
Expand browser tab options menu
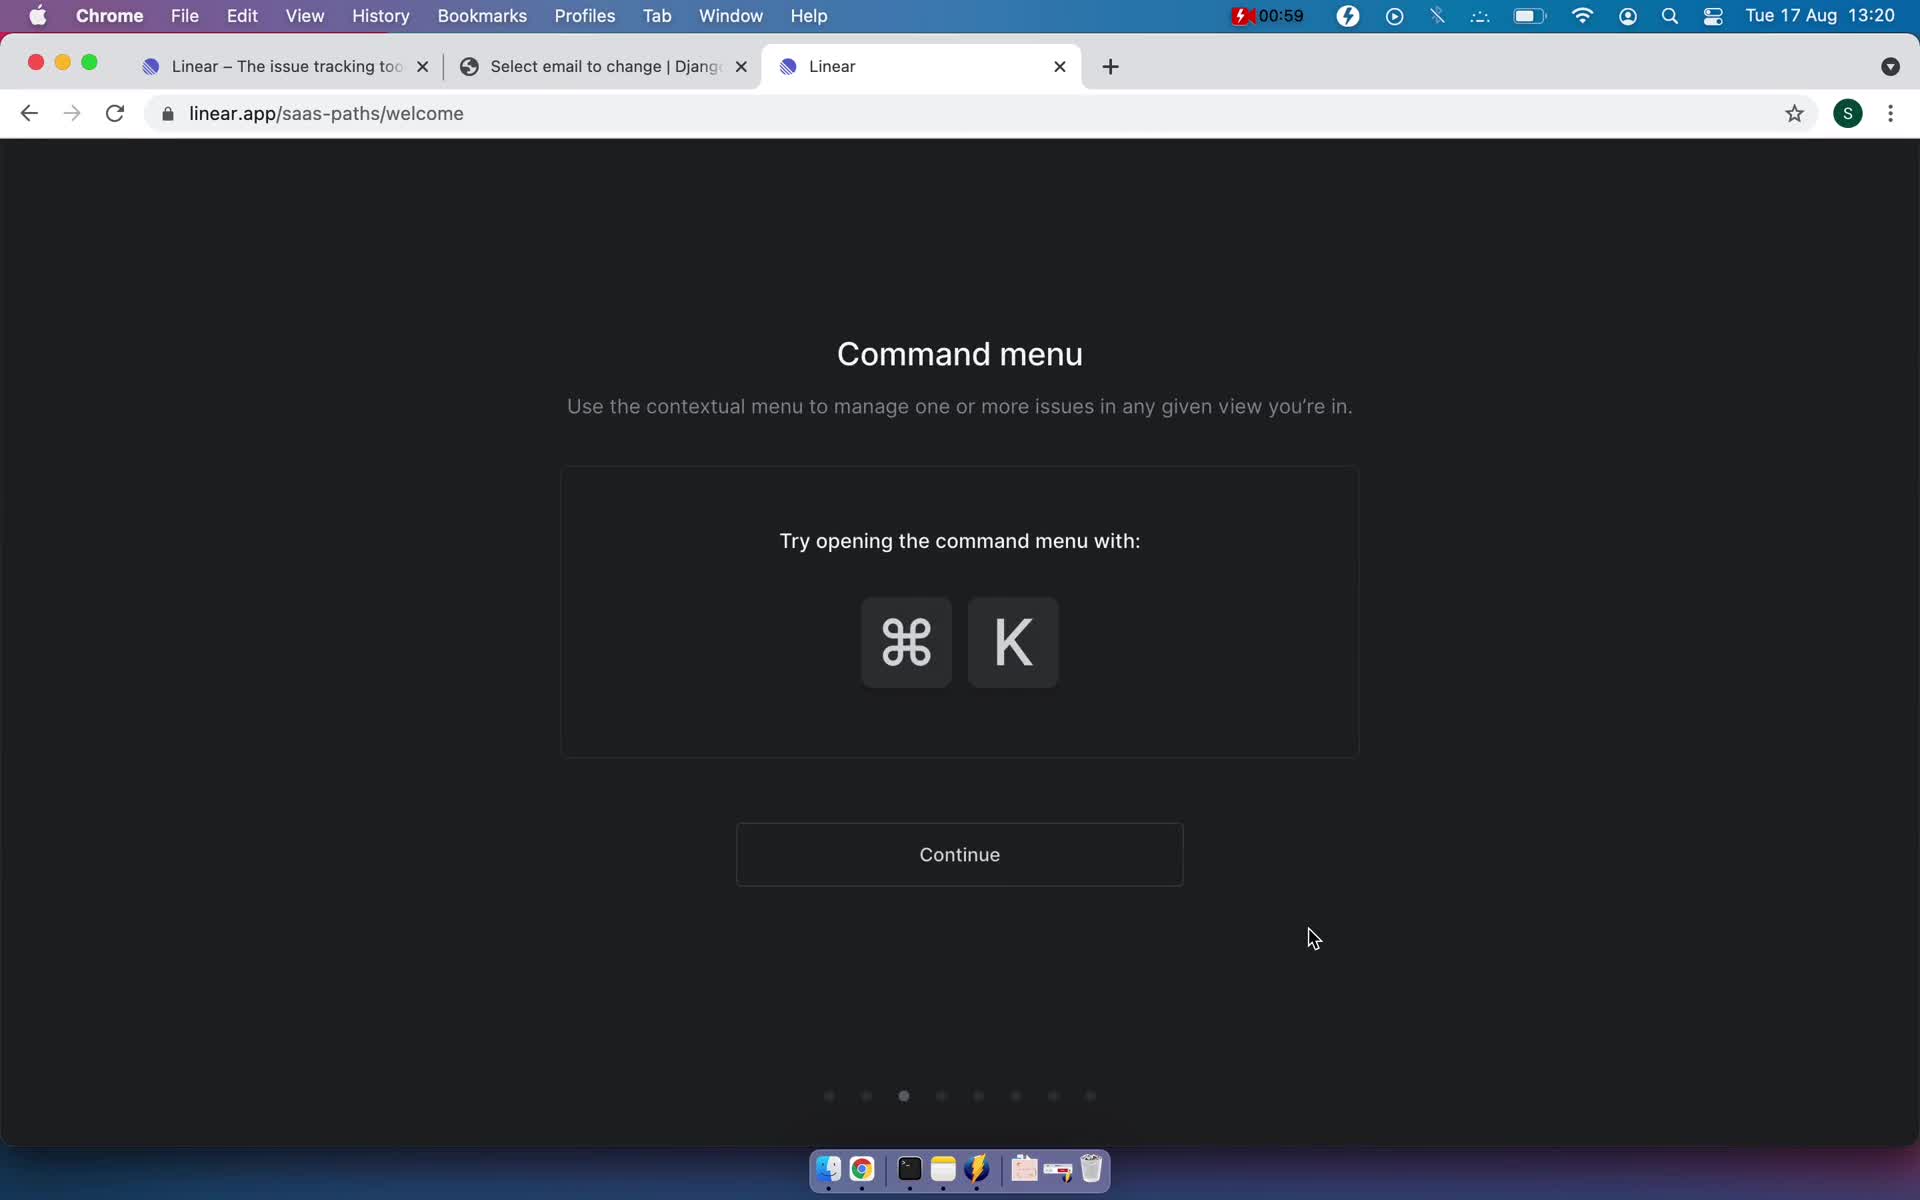(x=1890, y=65)
